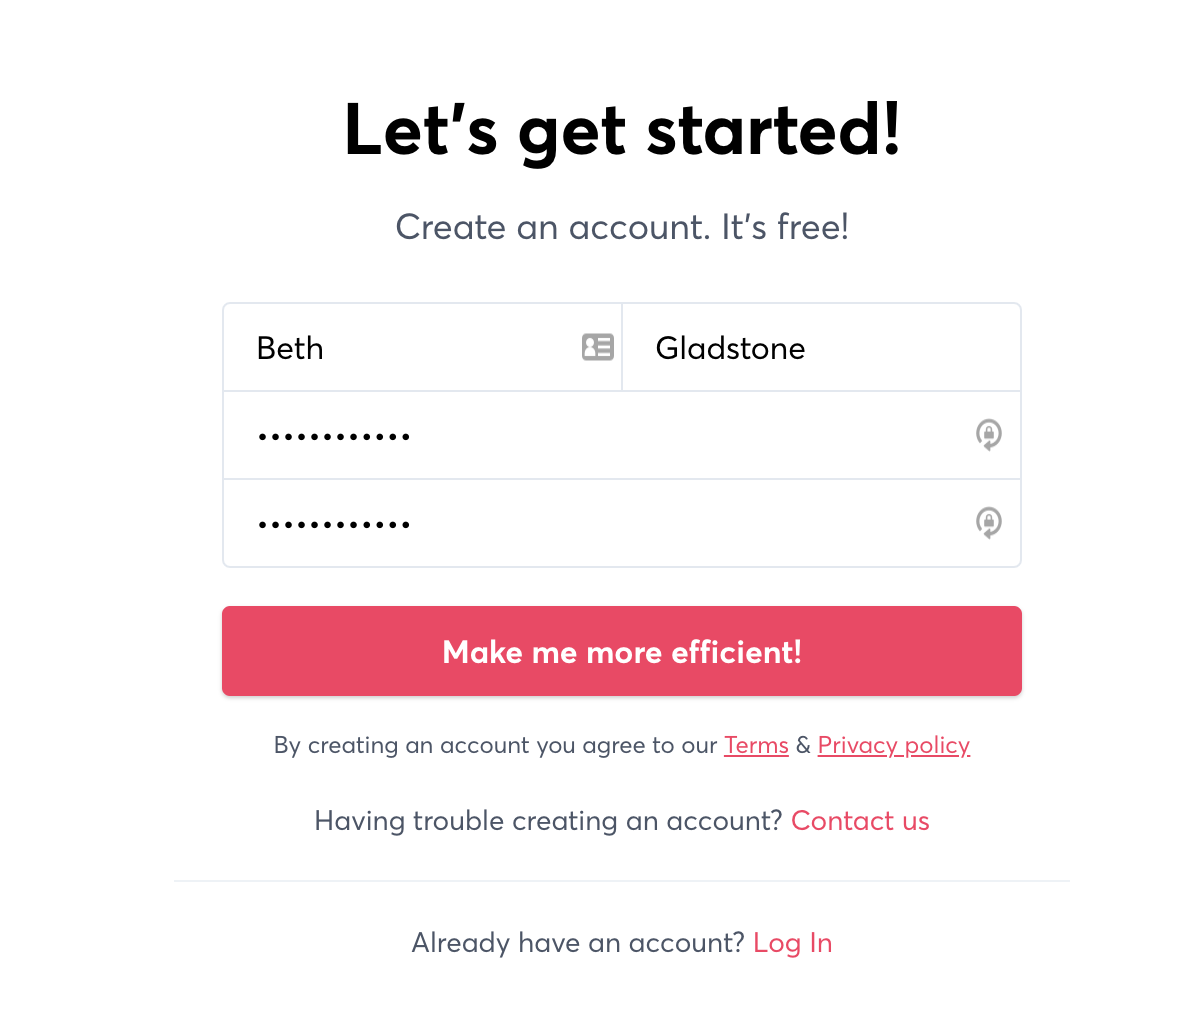Open the Terms link
This screenshot has width=1186, height=1028.
(756, 745)
